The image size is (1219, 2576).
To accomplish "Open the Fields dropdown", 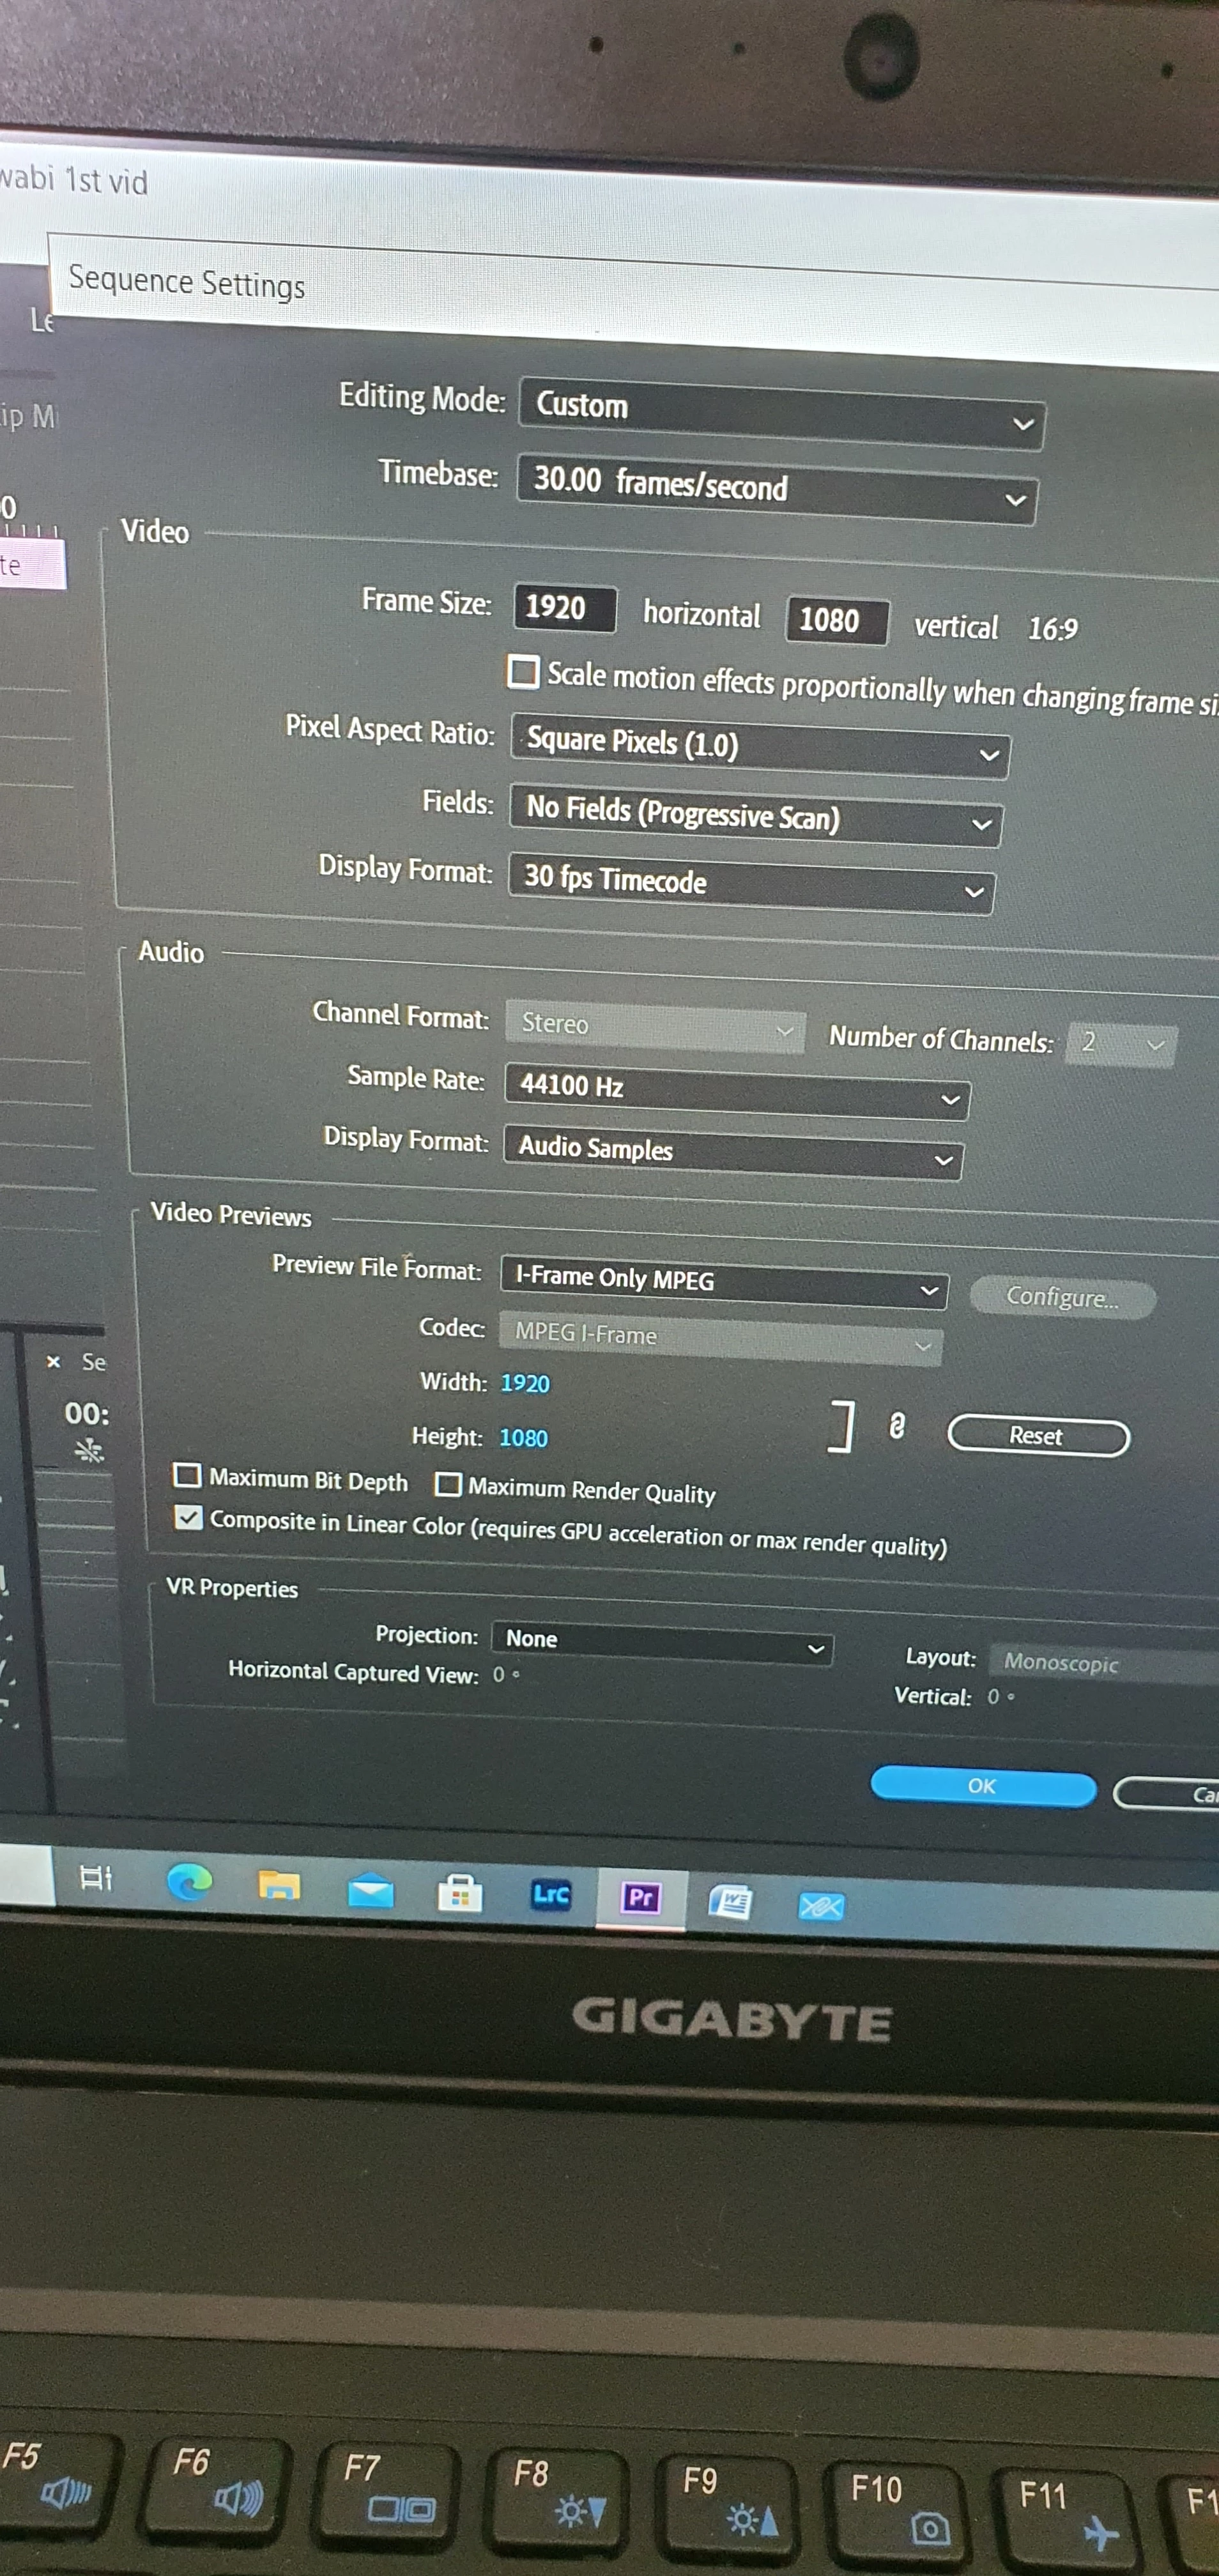I will (756, 816).
